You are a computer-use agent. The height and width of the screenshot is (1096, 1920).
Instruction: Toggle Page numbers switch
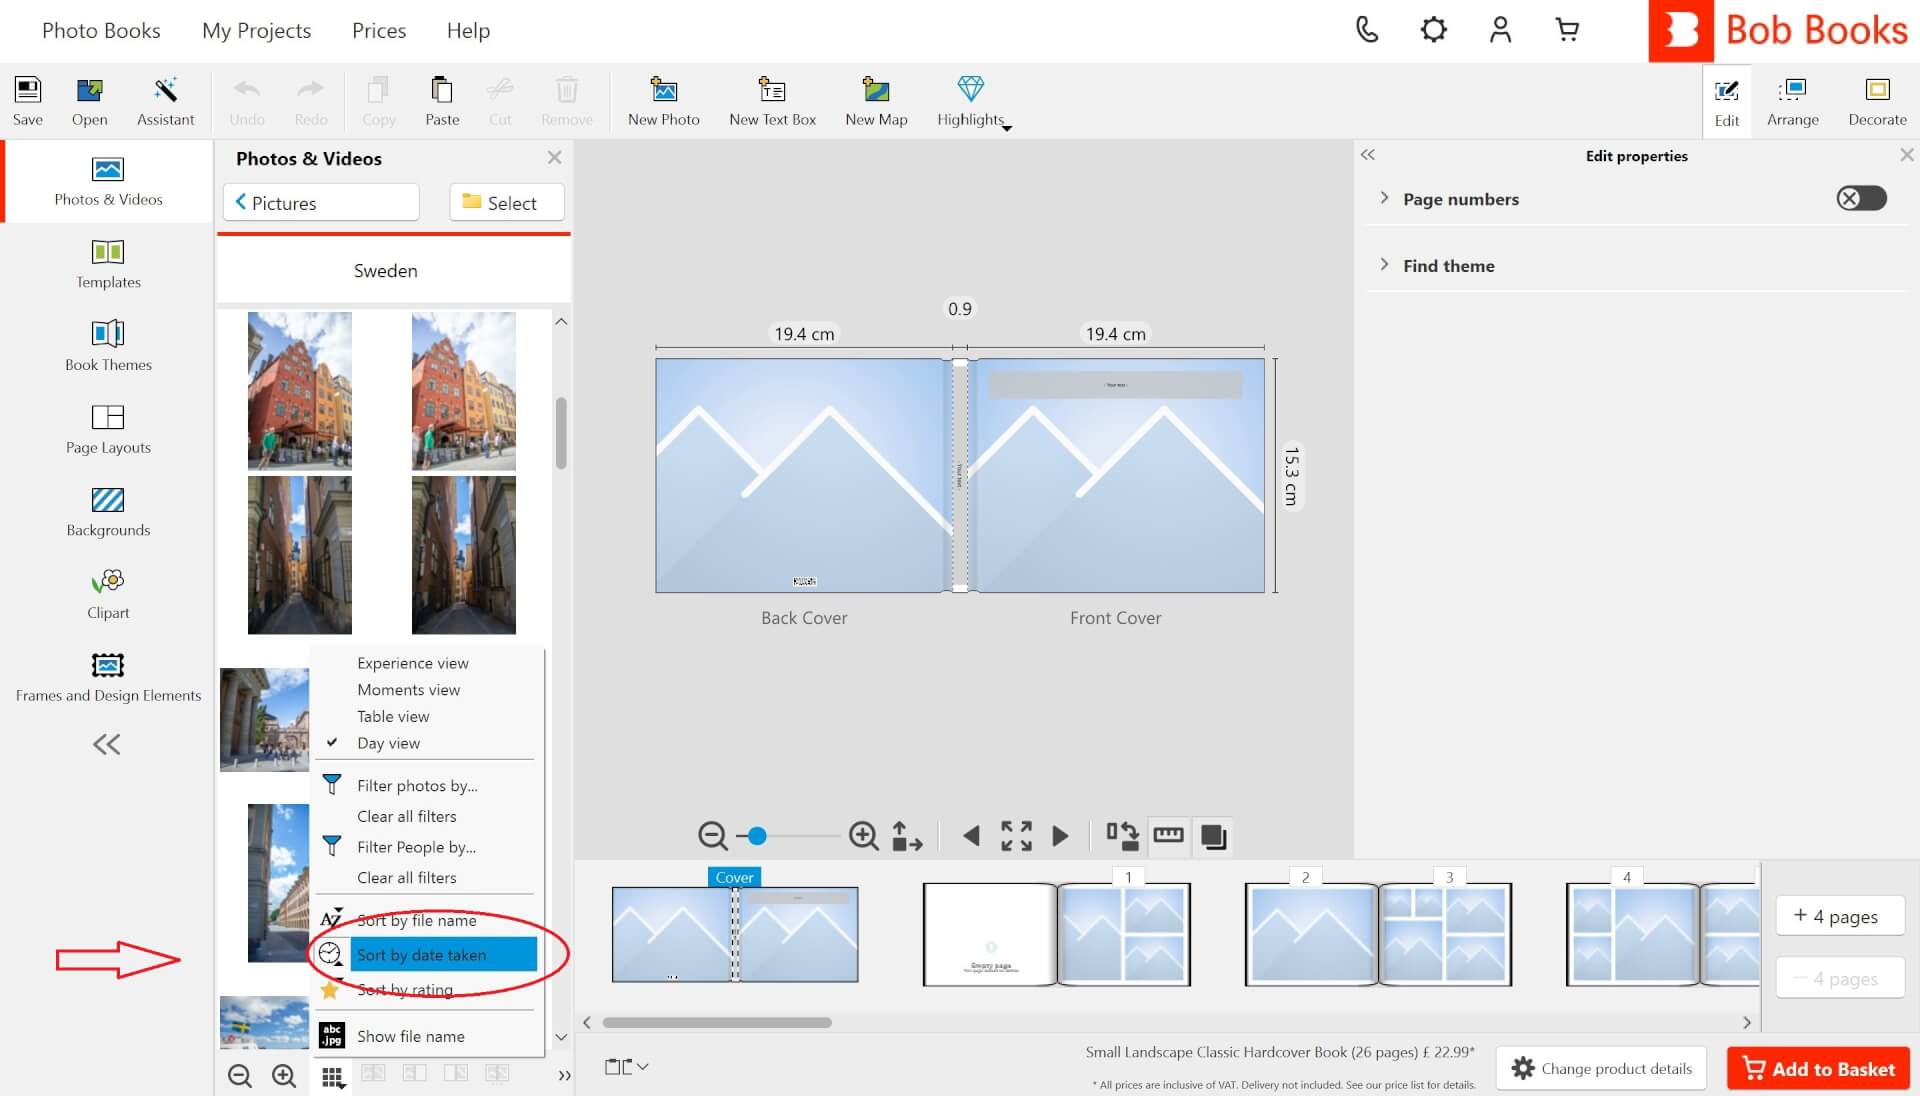(x=1861, y=198)
